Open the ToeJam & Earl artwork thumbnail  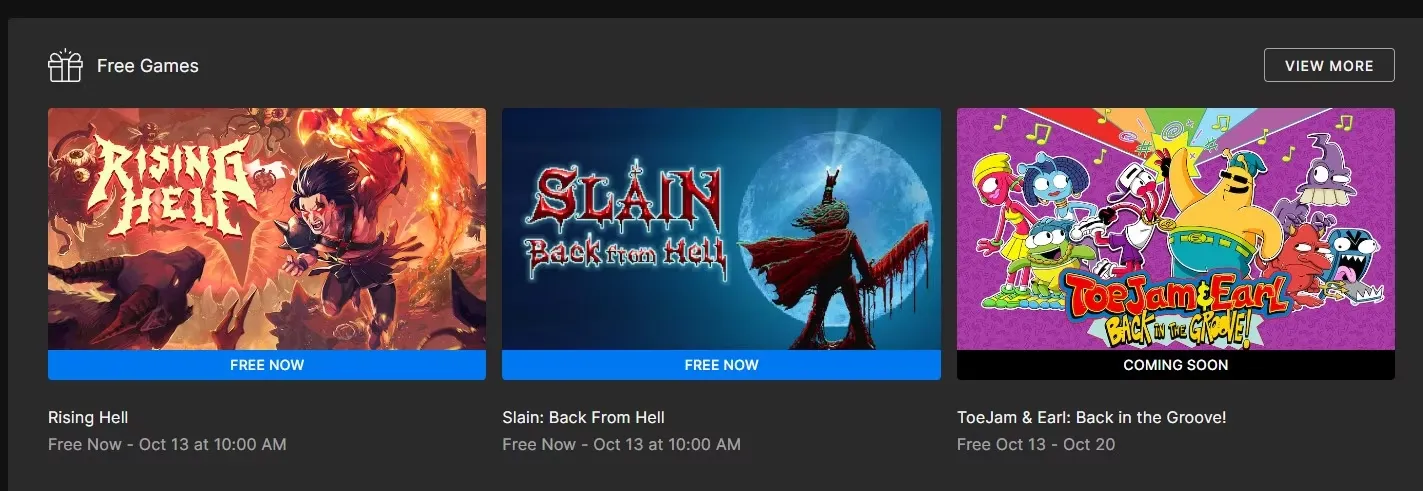pos(1176,229)
